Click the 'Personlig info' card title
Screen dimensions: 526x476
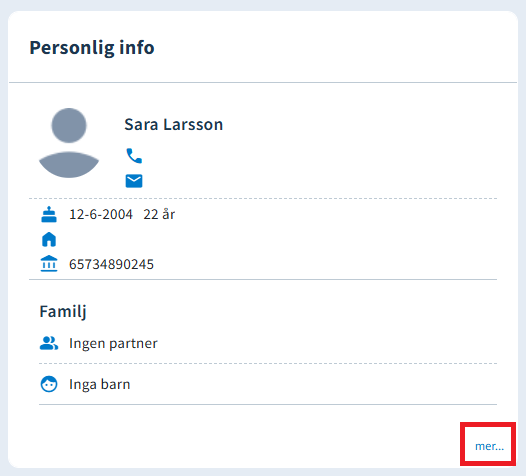tap(92, 48)
